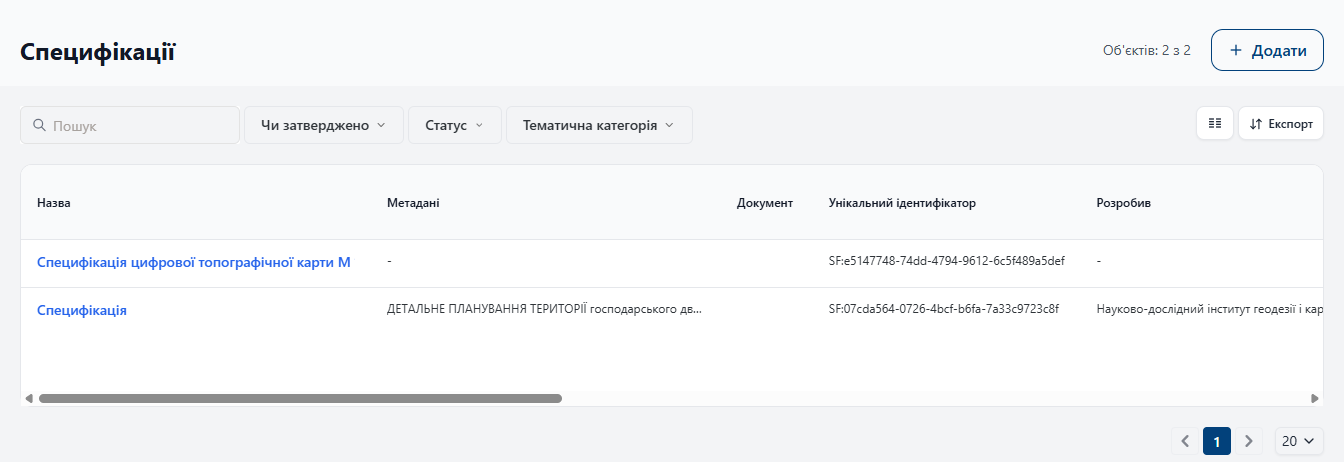Click the horizontal table scrollbar thumb
The height and width of the screenshot is (462, 1344).
coord(300,398)
